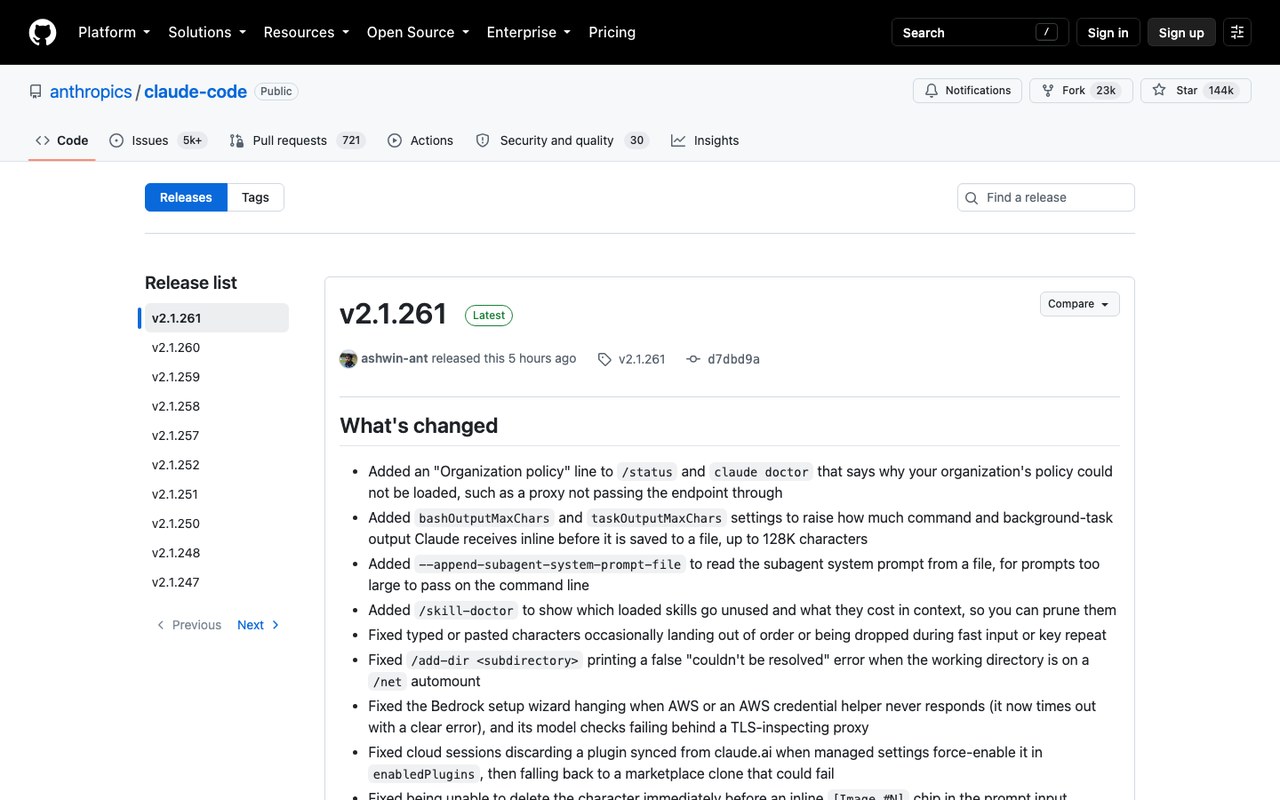The image size is (1280, 800).
Task: Open the Insights tab
Action: coord(705,141)
